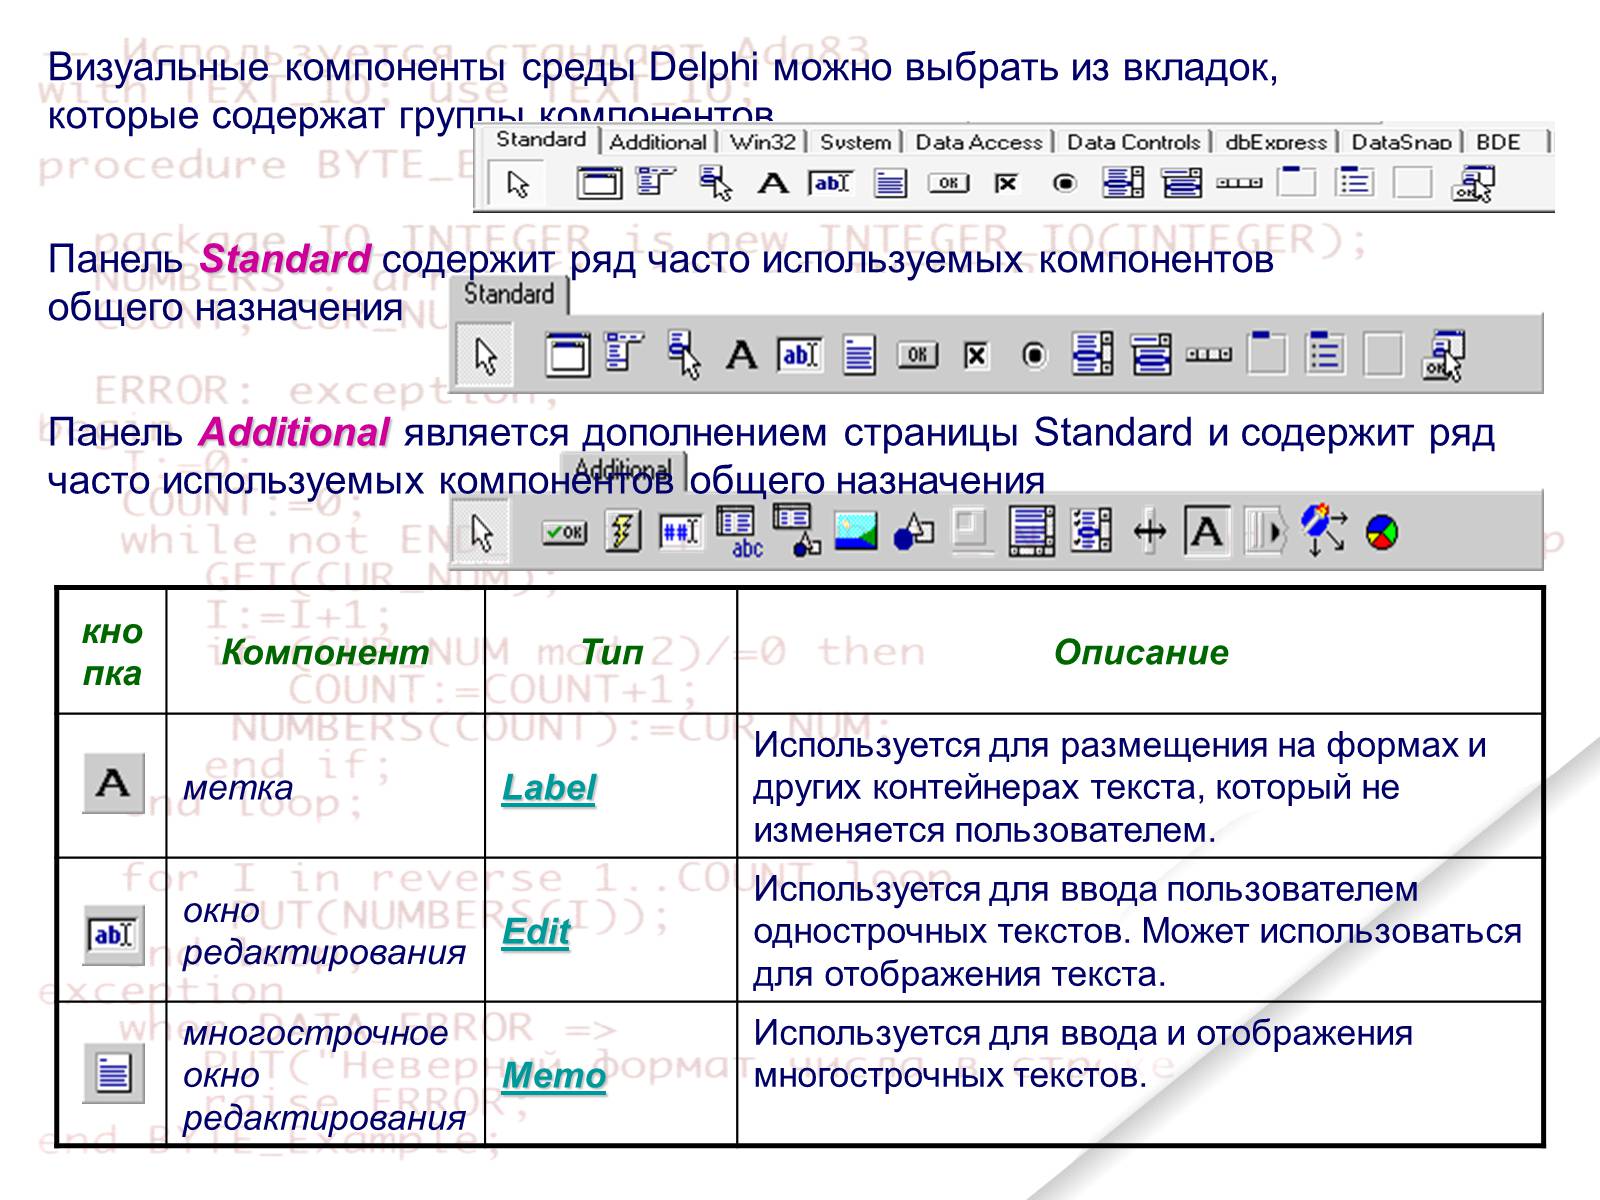Open the Standard tab in the tabbed palette

coord(541,140)
